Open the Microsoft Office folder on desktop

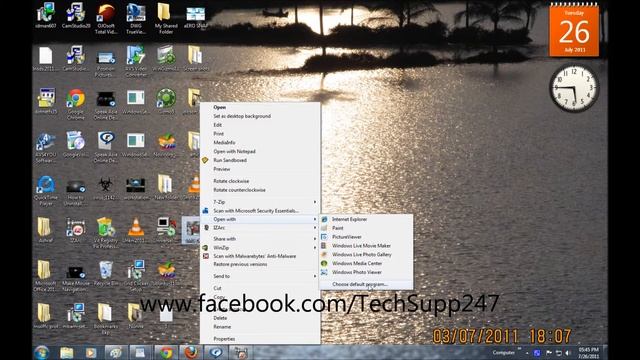pyautogui.click(x=45, y=276)
